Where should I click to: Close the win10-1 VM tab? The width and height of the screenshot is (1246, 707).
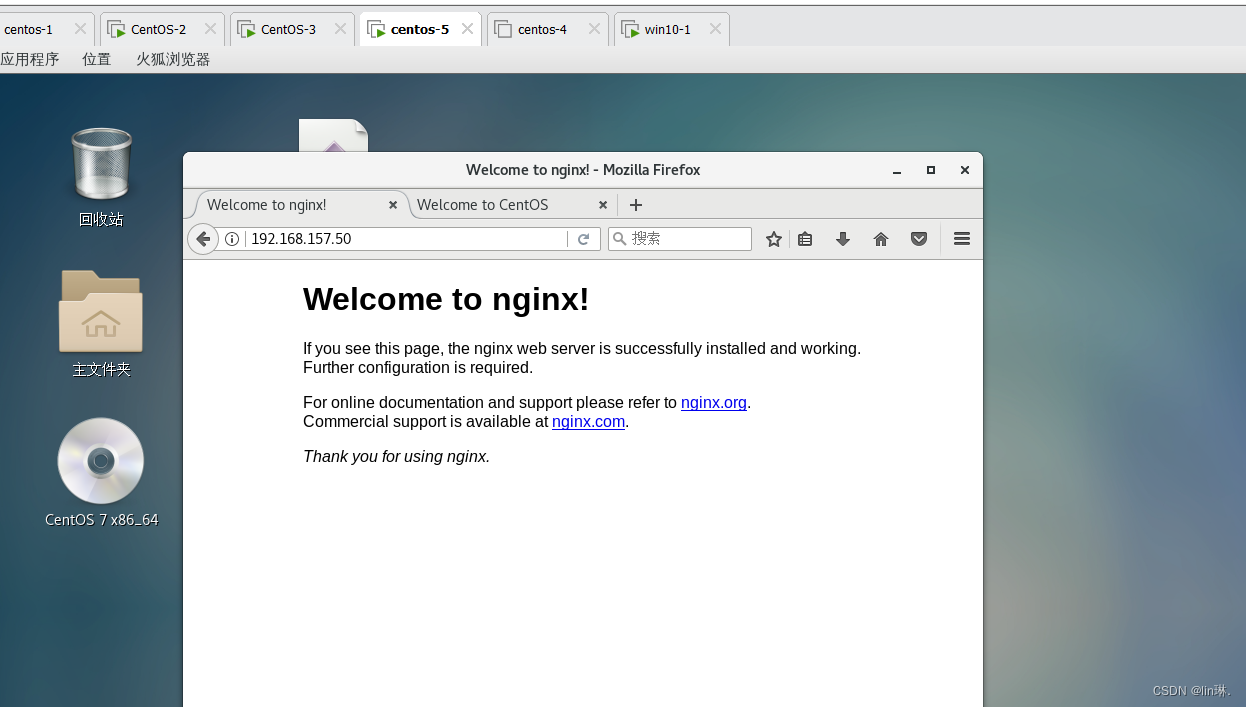point(715,29)
